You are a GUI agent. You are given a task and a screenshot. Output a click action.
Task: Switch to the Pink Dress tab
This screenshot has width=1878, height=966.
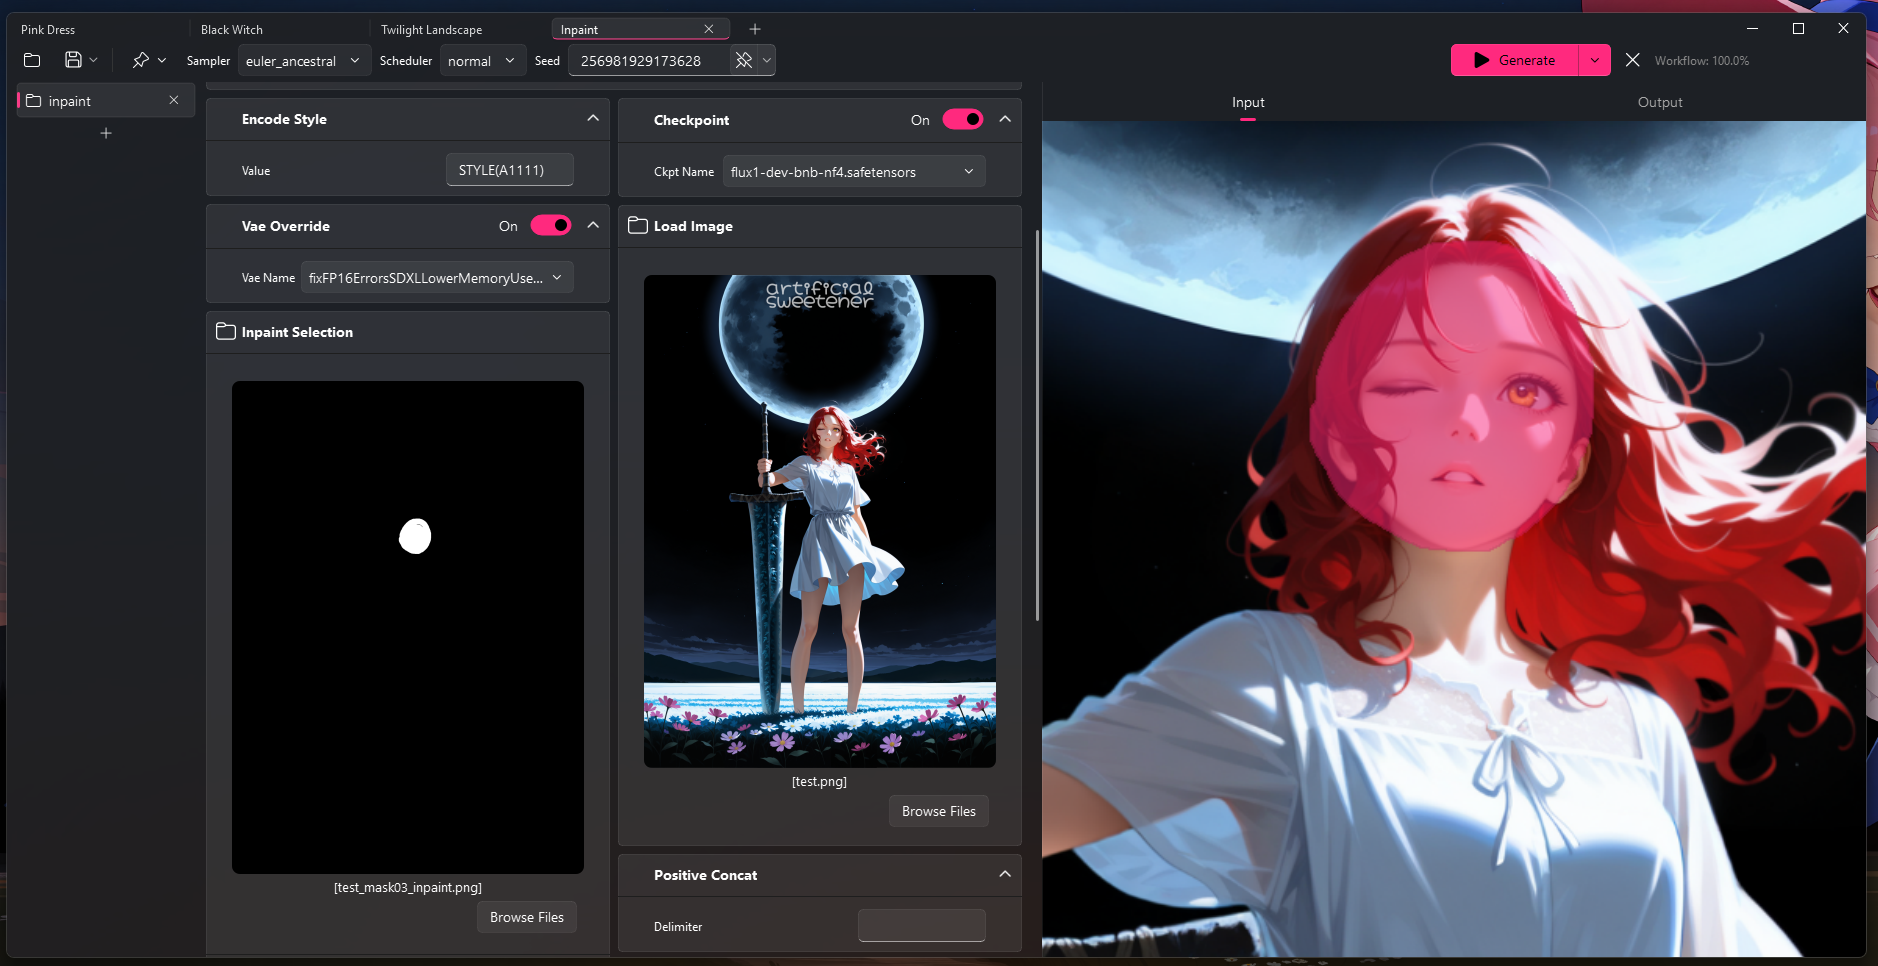[x=48, y=30]
